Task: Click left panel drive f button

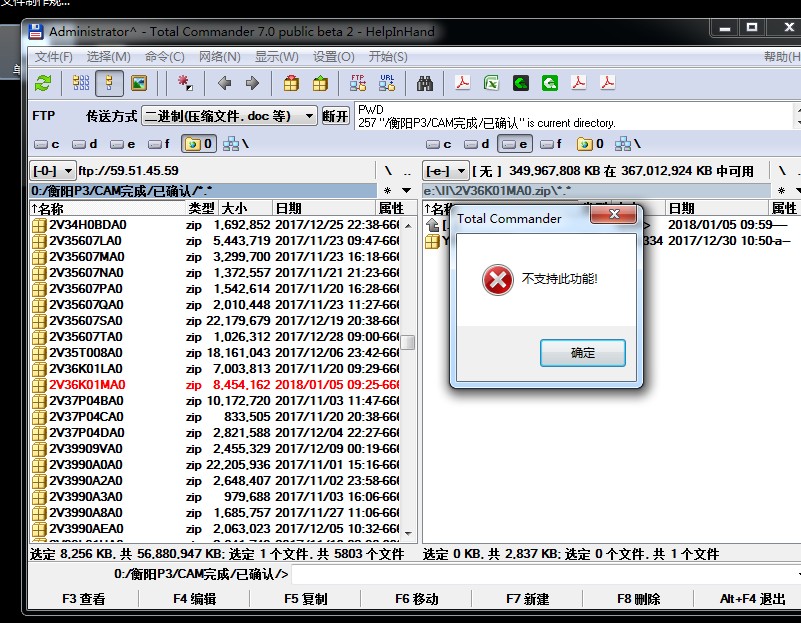Action: click(x=159, y=145)
